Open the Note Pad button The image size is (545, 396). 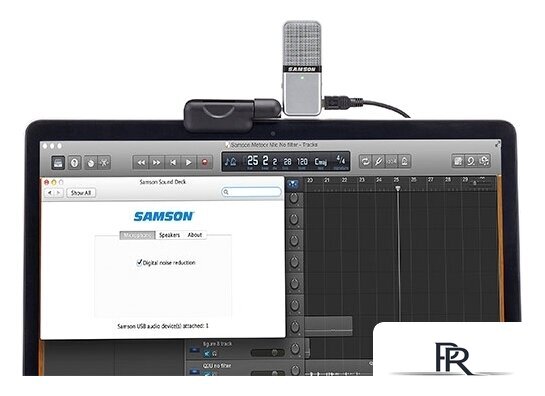click(458, 161)
